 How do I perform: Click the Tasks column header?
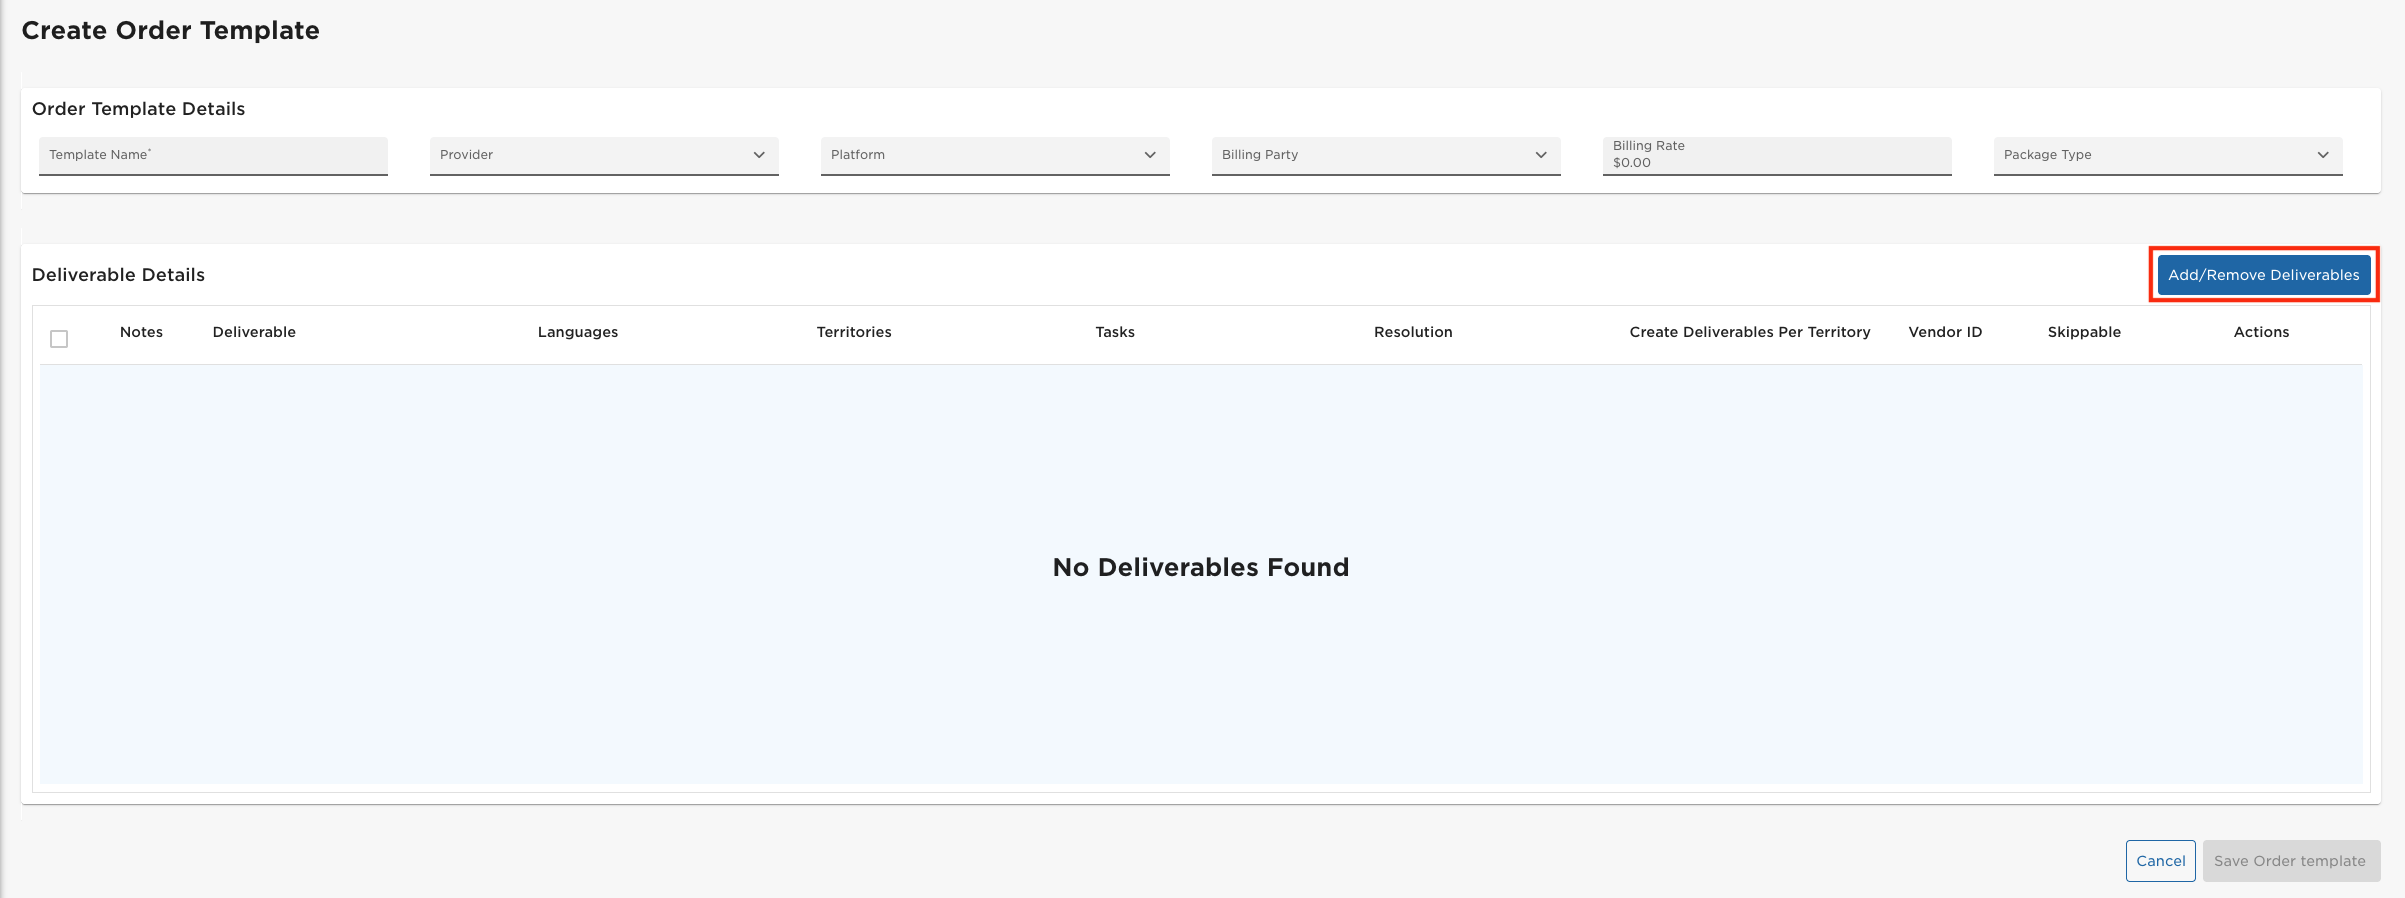coord(1115,332)
